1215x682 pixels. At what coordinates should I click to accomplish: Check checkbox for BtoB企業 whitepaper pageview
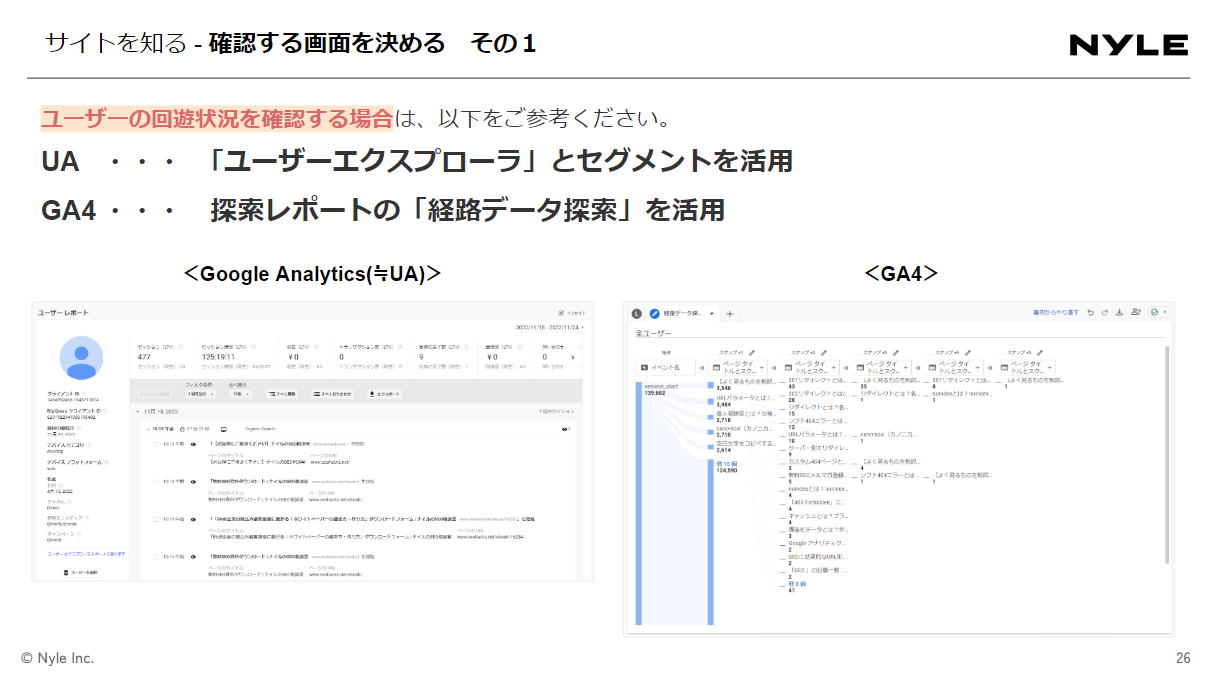pos(156,520)
